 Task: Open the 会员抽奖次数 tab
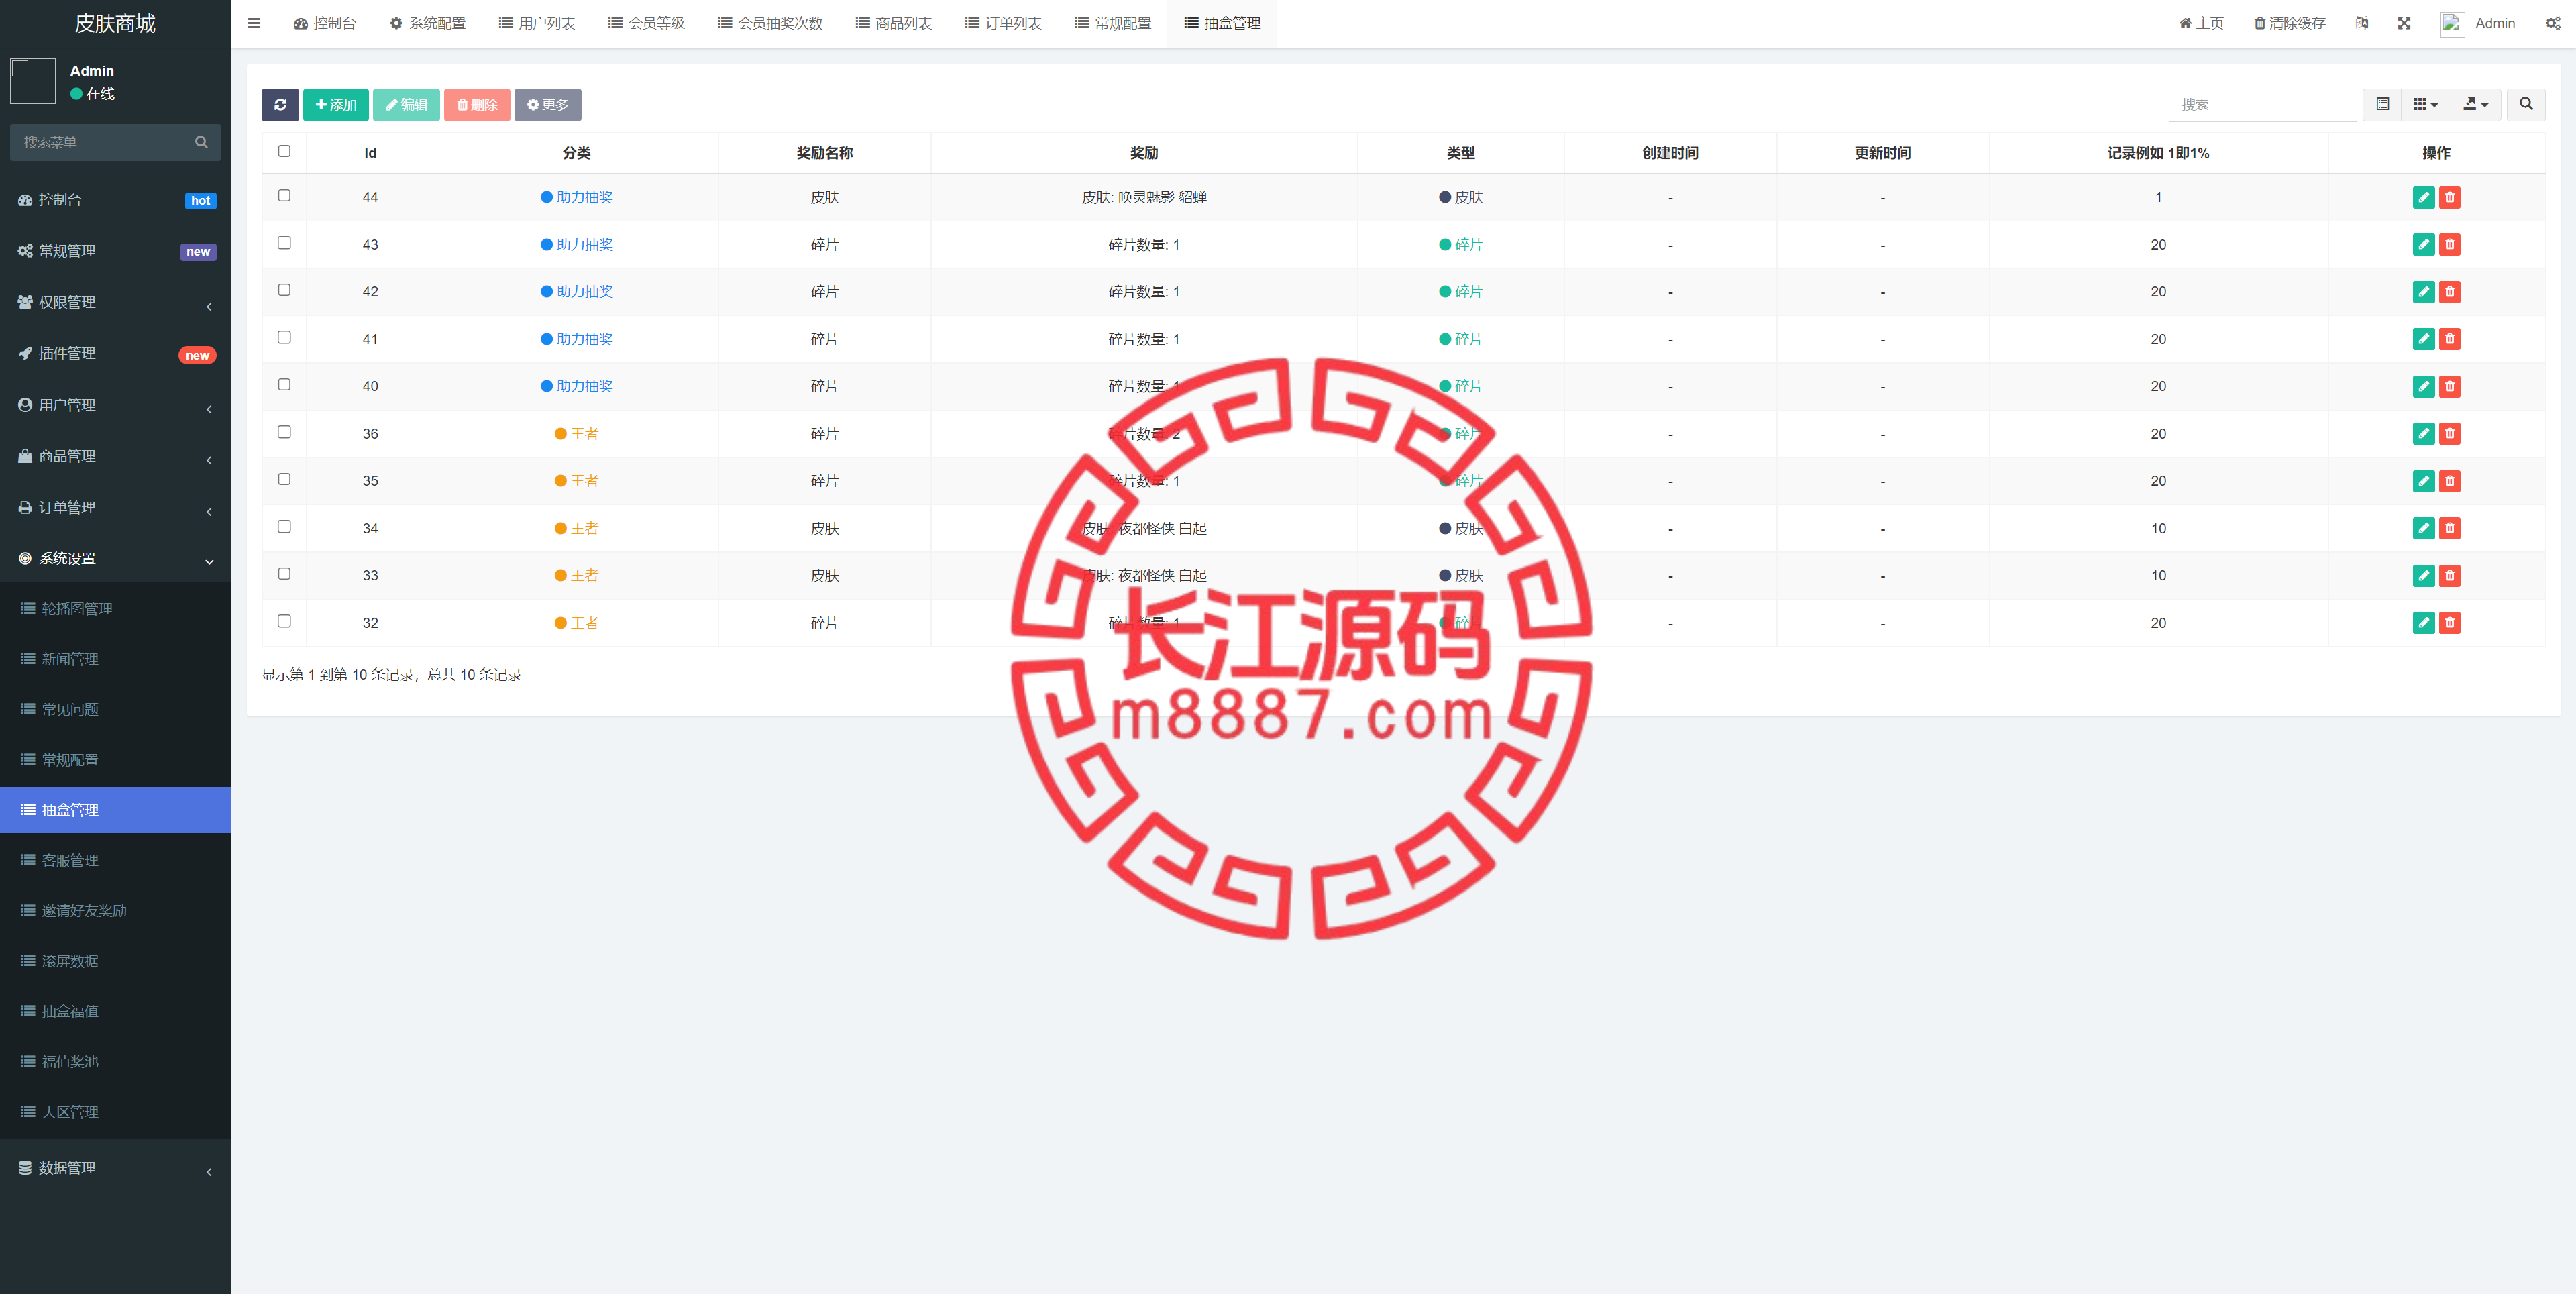[x=770, y=23]
